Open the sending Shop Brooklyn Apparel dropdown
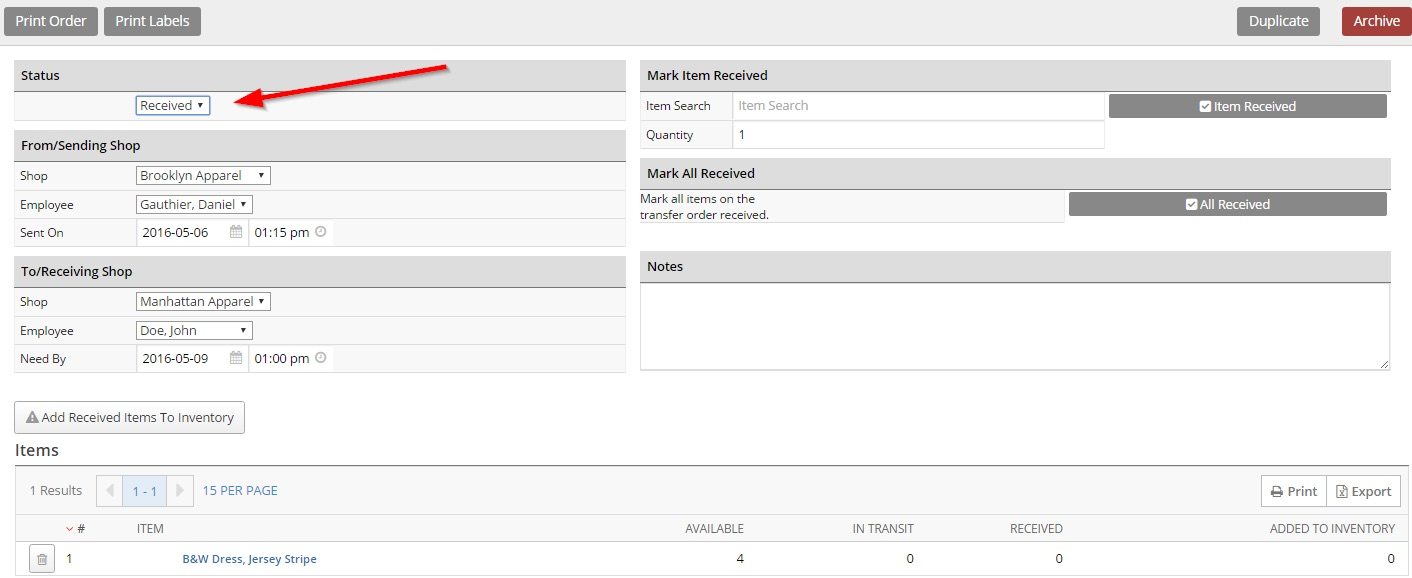 click(x=203, y=175)
